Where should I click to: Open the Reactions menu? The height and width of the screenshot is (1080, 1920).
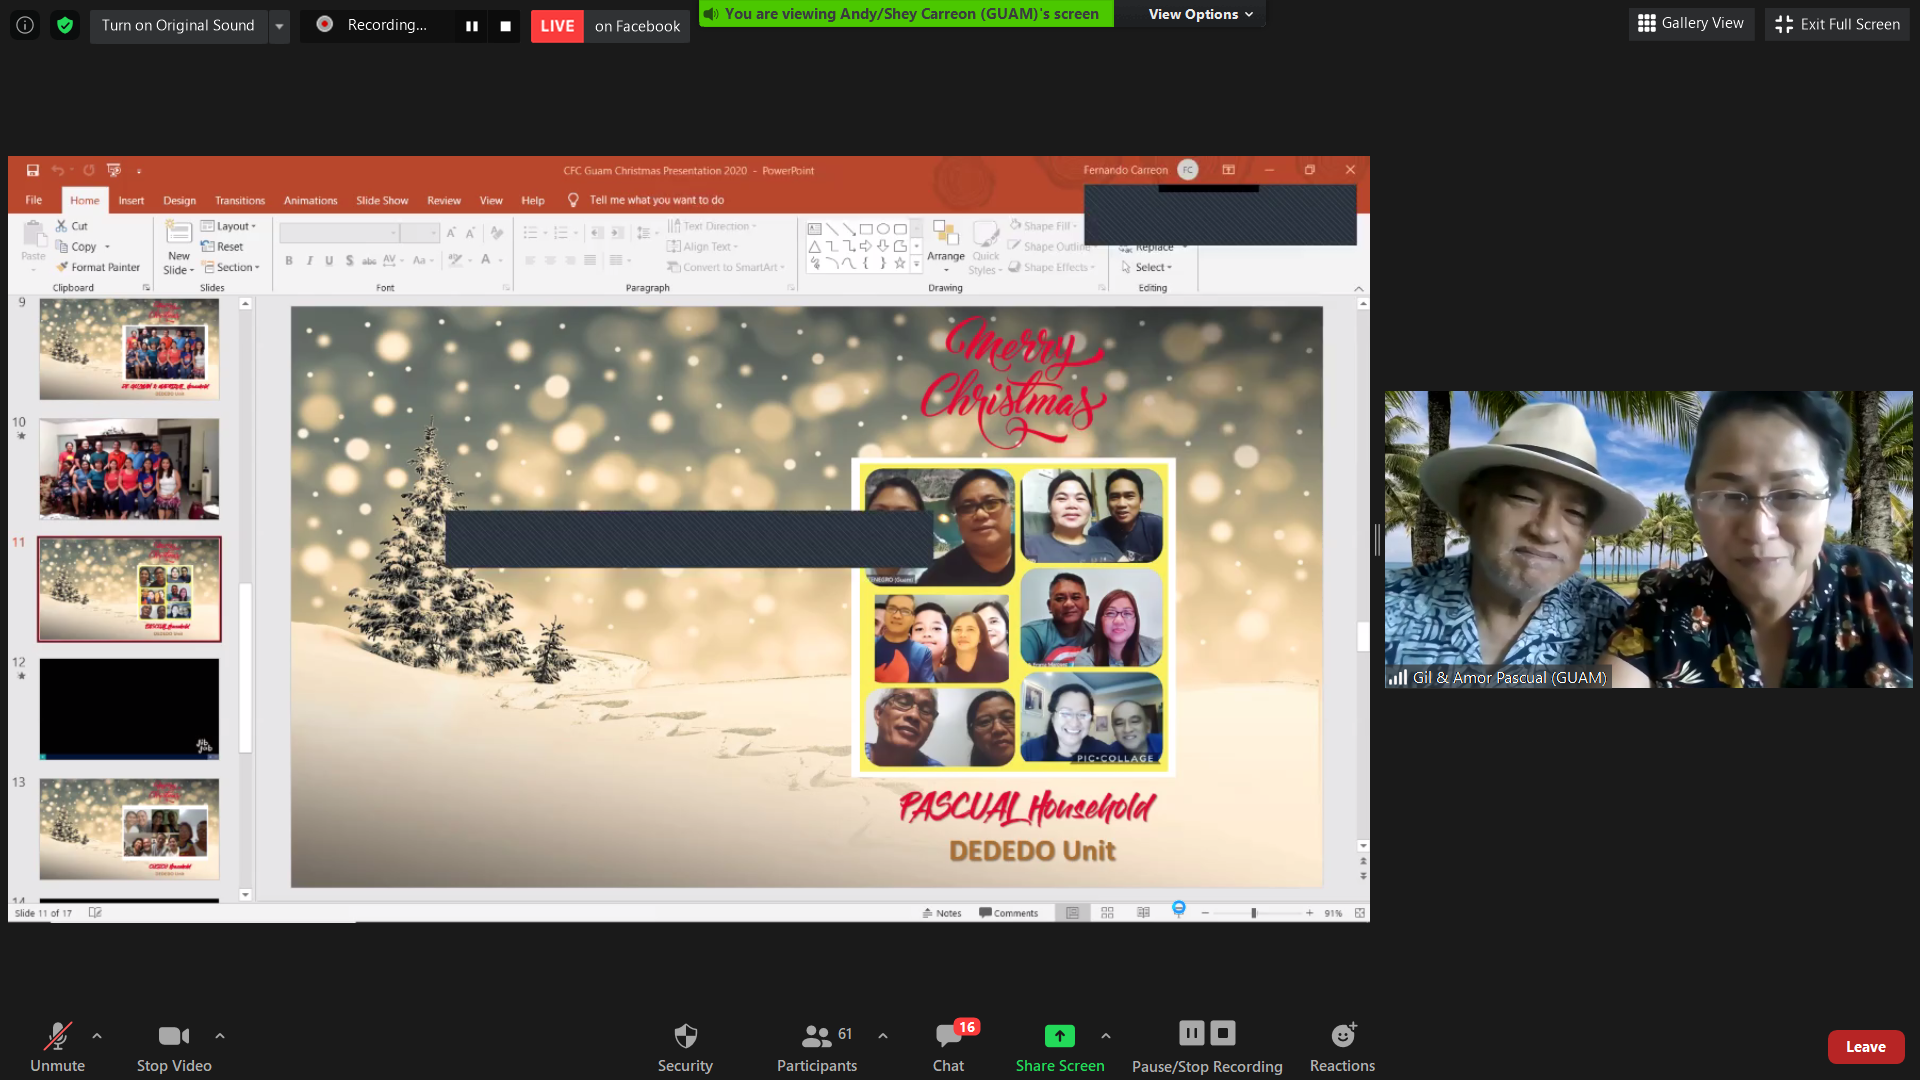click(1342, 1047)
